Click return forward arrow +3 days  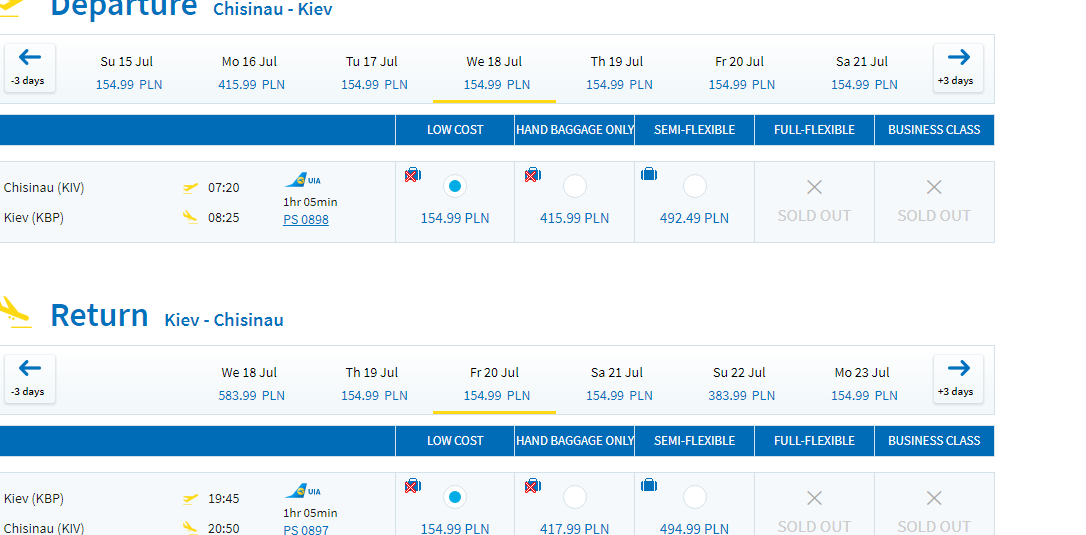point(958,379)
